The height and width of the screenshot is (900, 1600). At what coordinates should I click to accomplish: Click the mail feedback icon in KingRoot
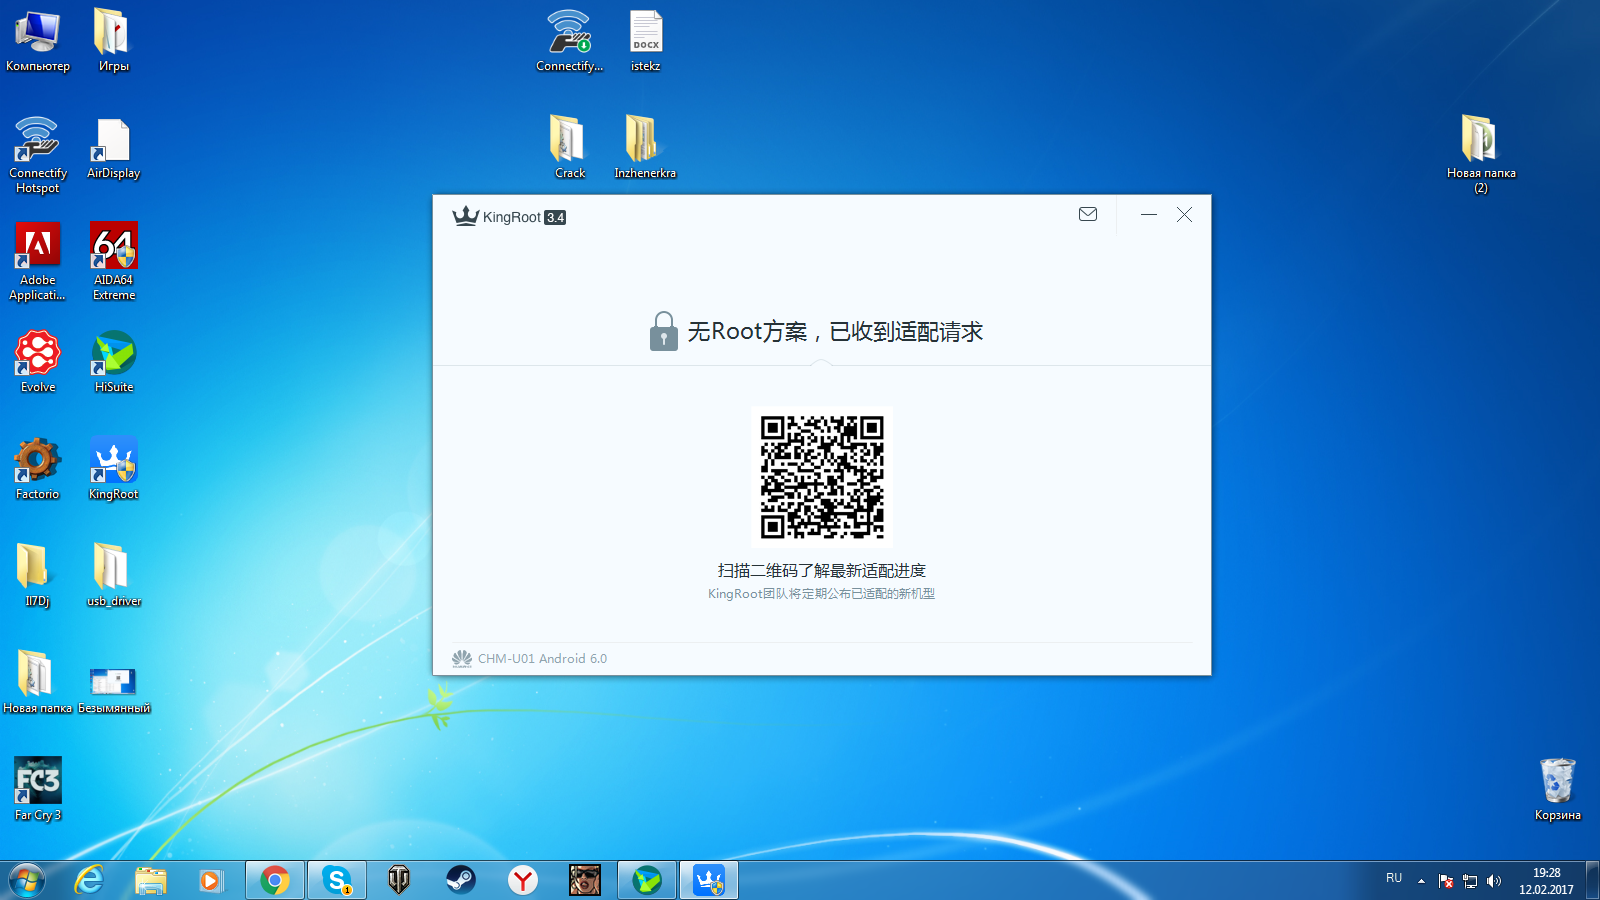pyautogui.click(x=1088, y=214)
